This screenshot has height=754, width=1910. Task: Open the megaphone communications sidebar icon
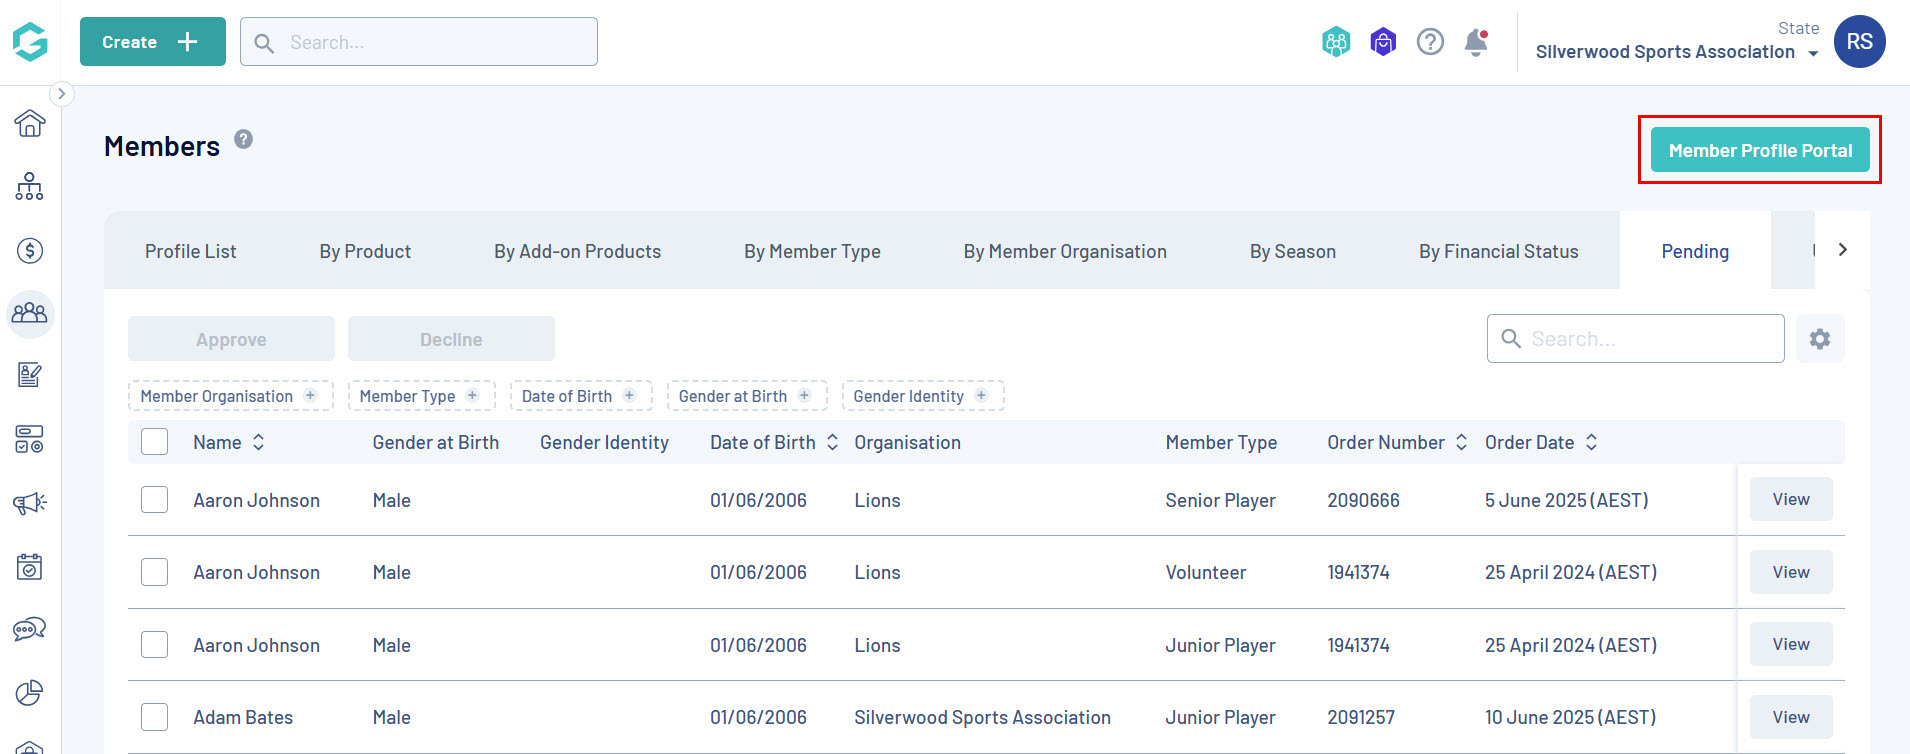coord(30,502)
